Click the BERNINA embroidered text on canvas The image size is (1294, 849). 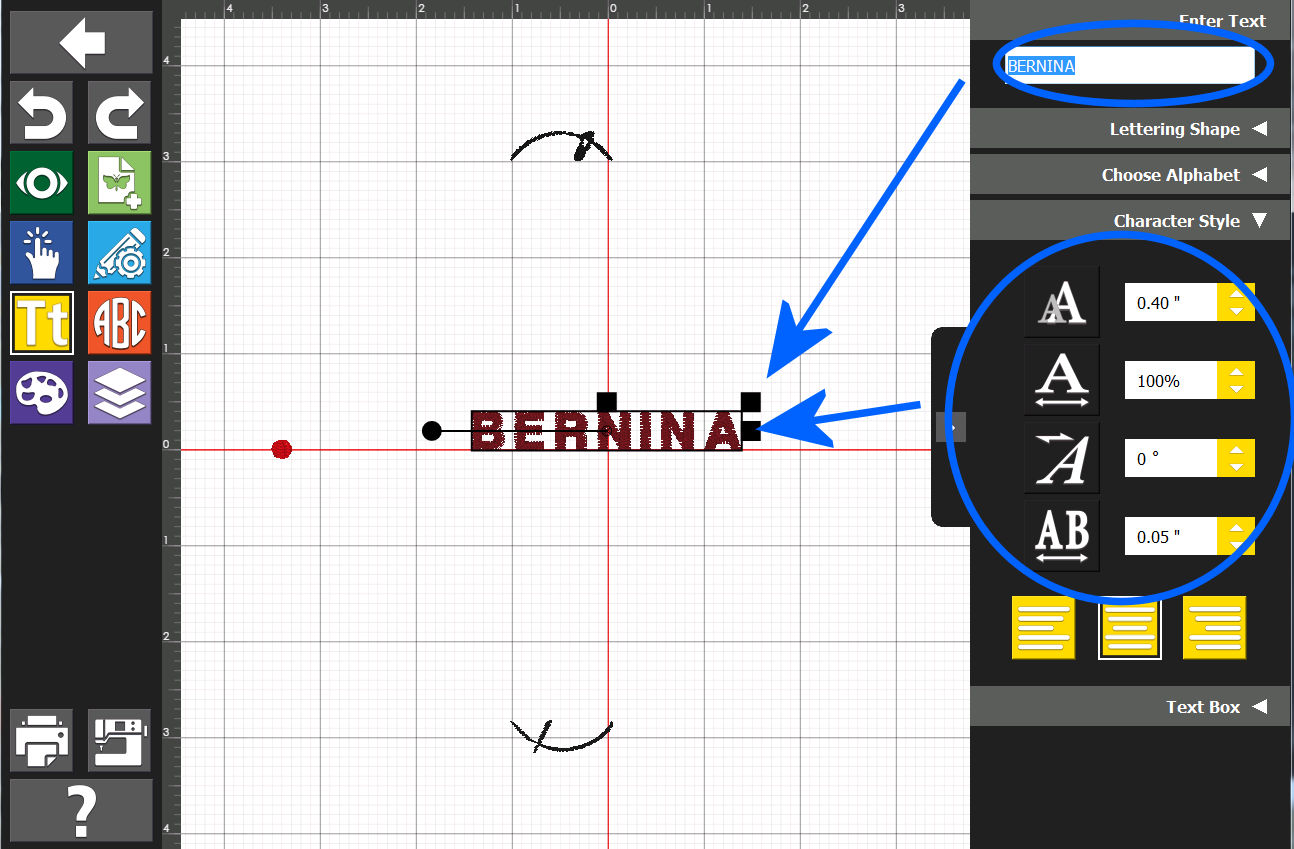coord(607,431)
